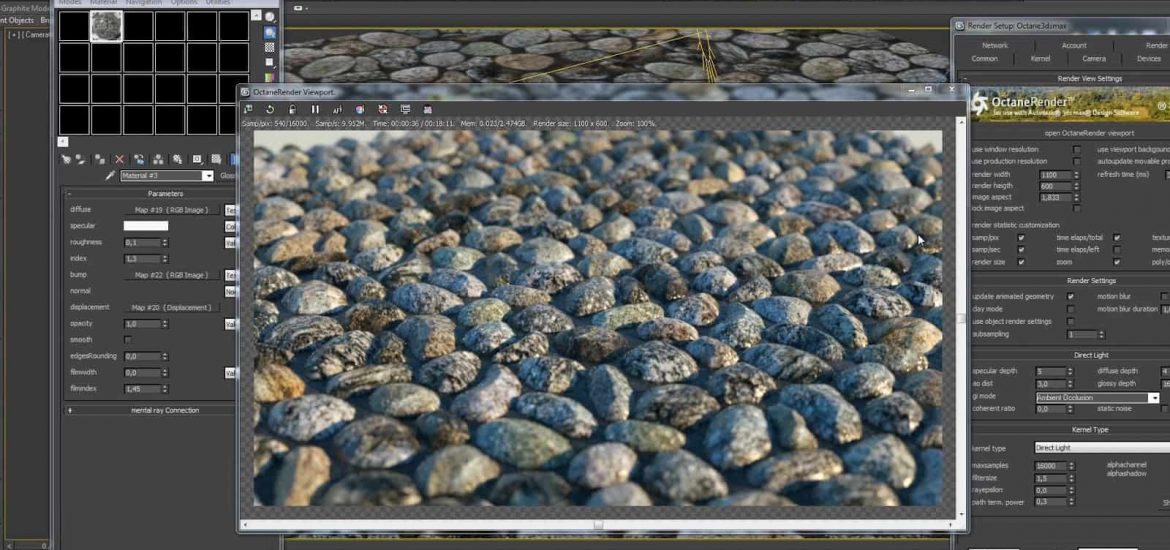This screenshot has width=1170, height=550.
Task: Switch to the Kernel tab
Action: click(x=1040, y=59)
